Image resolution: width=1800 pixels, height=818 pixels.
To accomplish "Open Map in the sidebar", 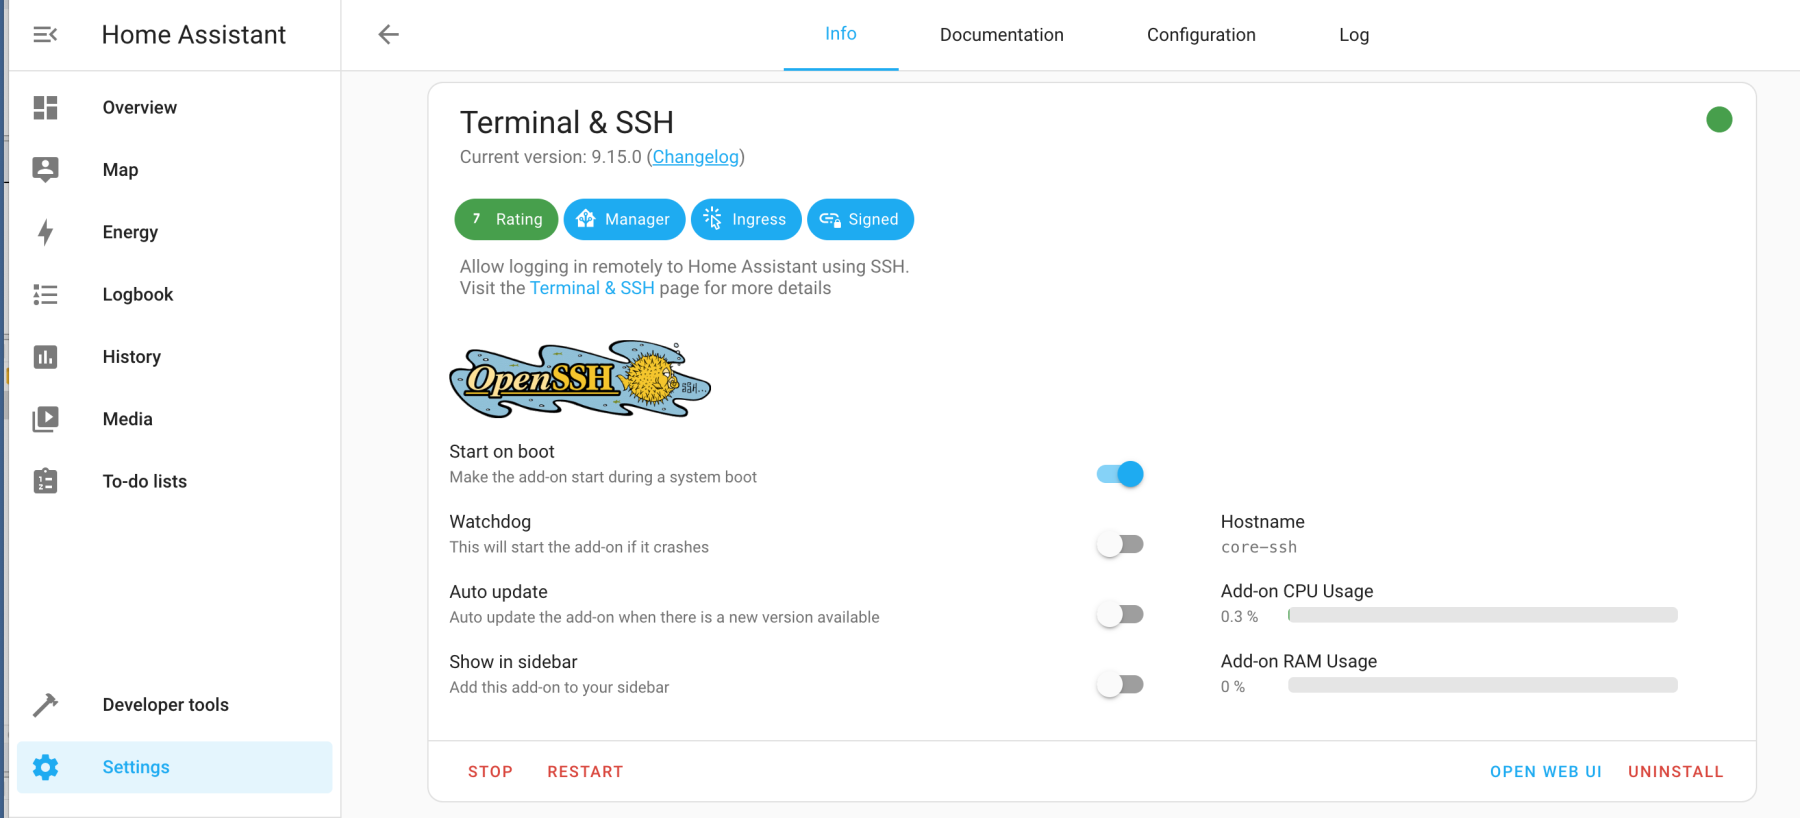I will point(175,169).
